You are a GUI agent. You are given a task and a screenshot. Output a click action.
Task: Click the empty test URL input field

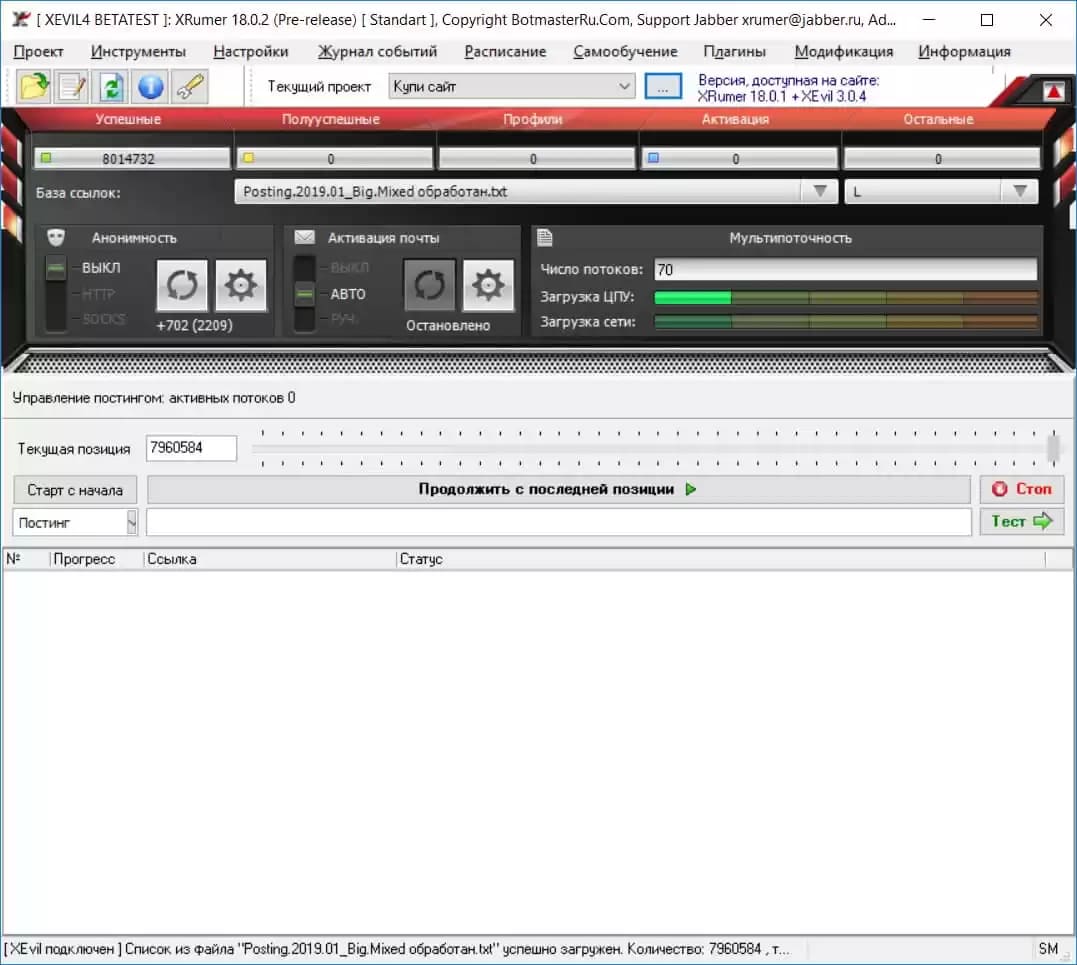(558, 522)
